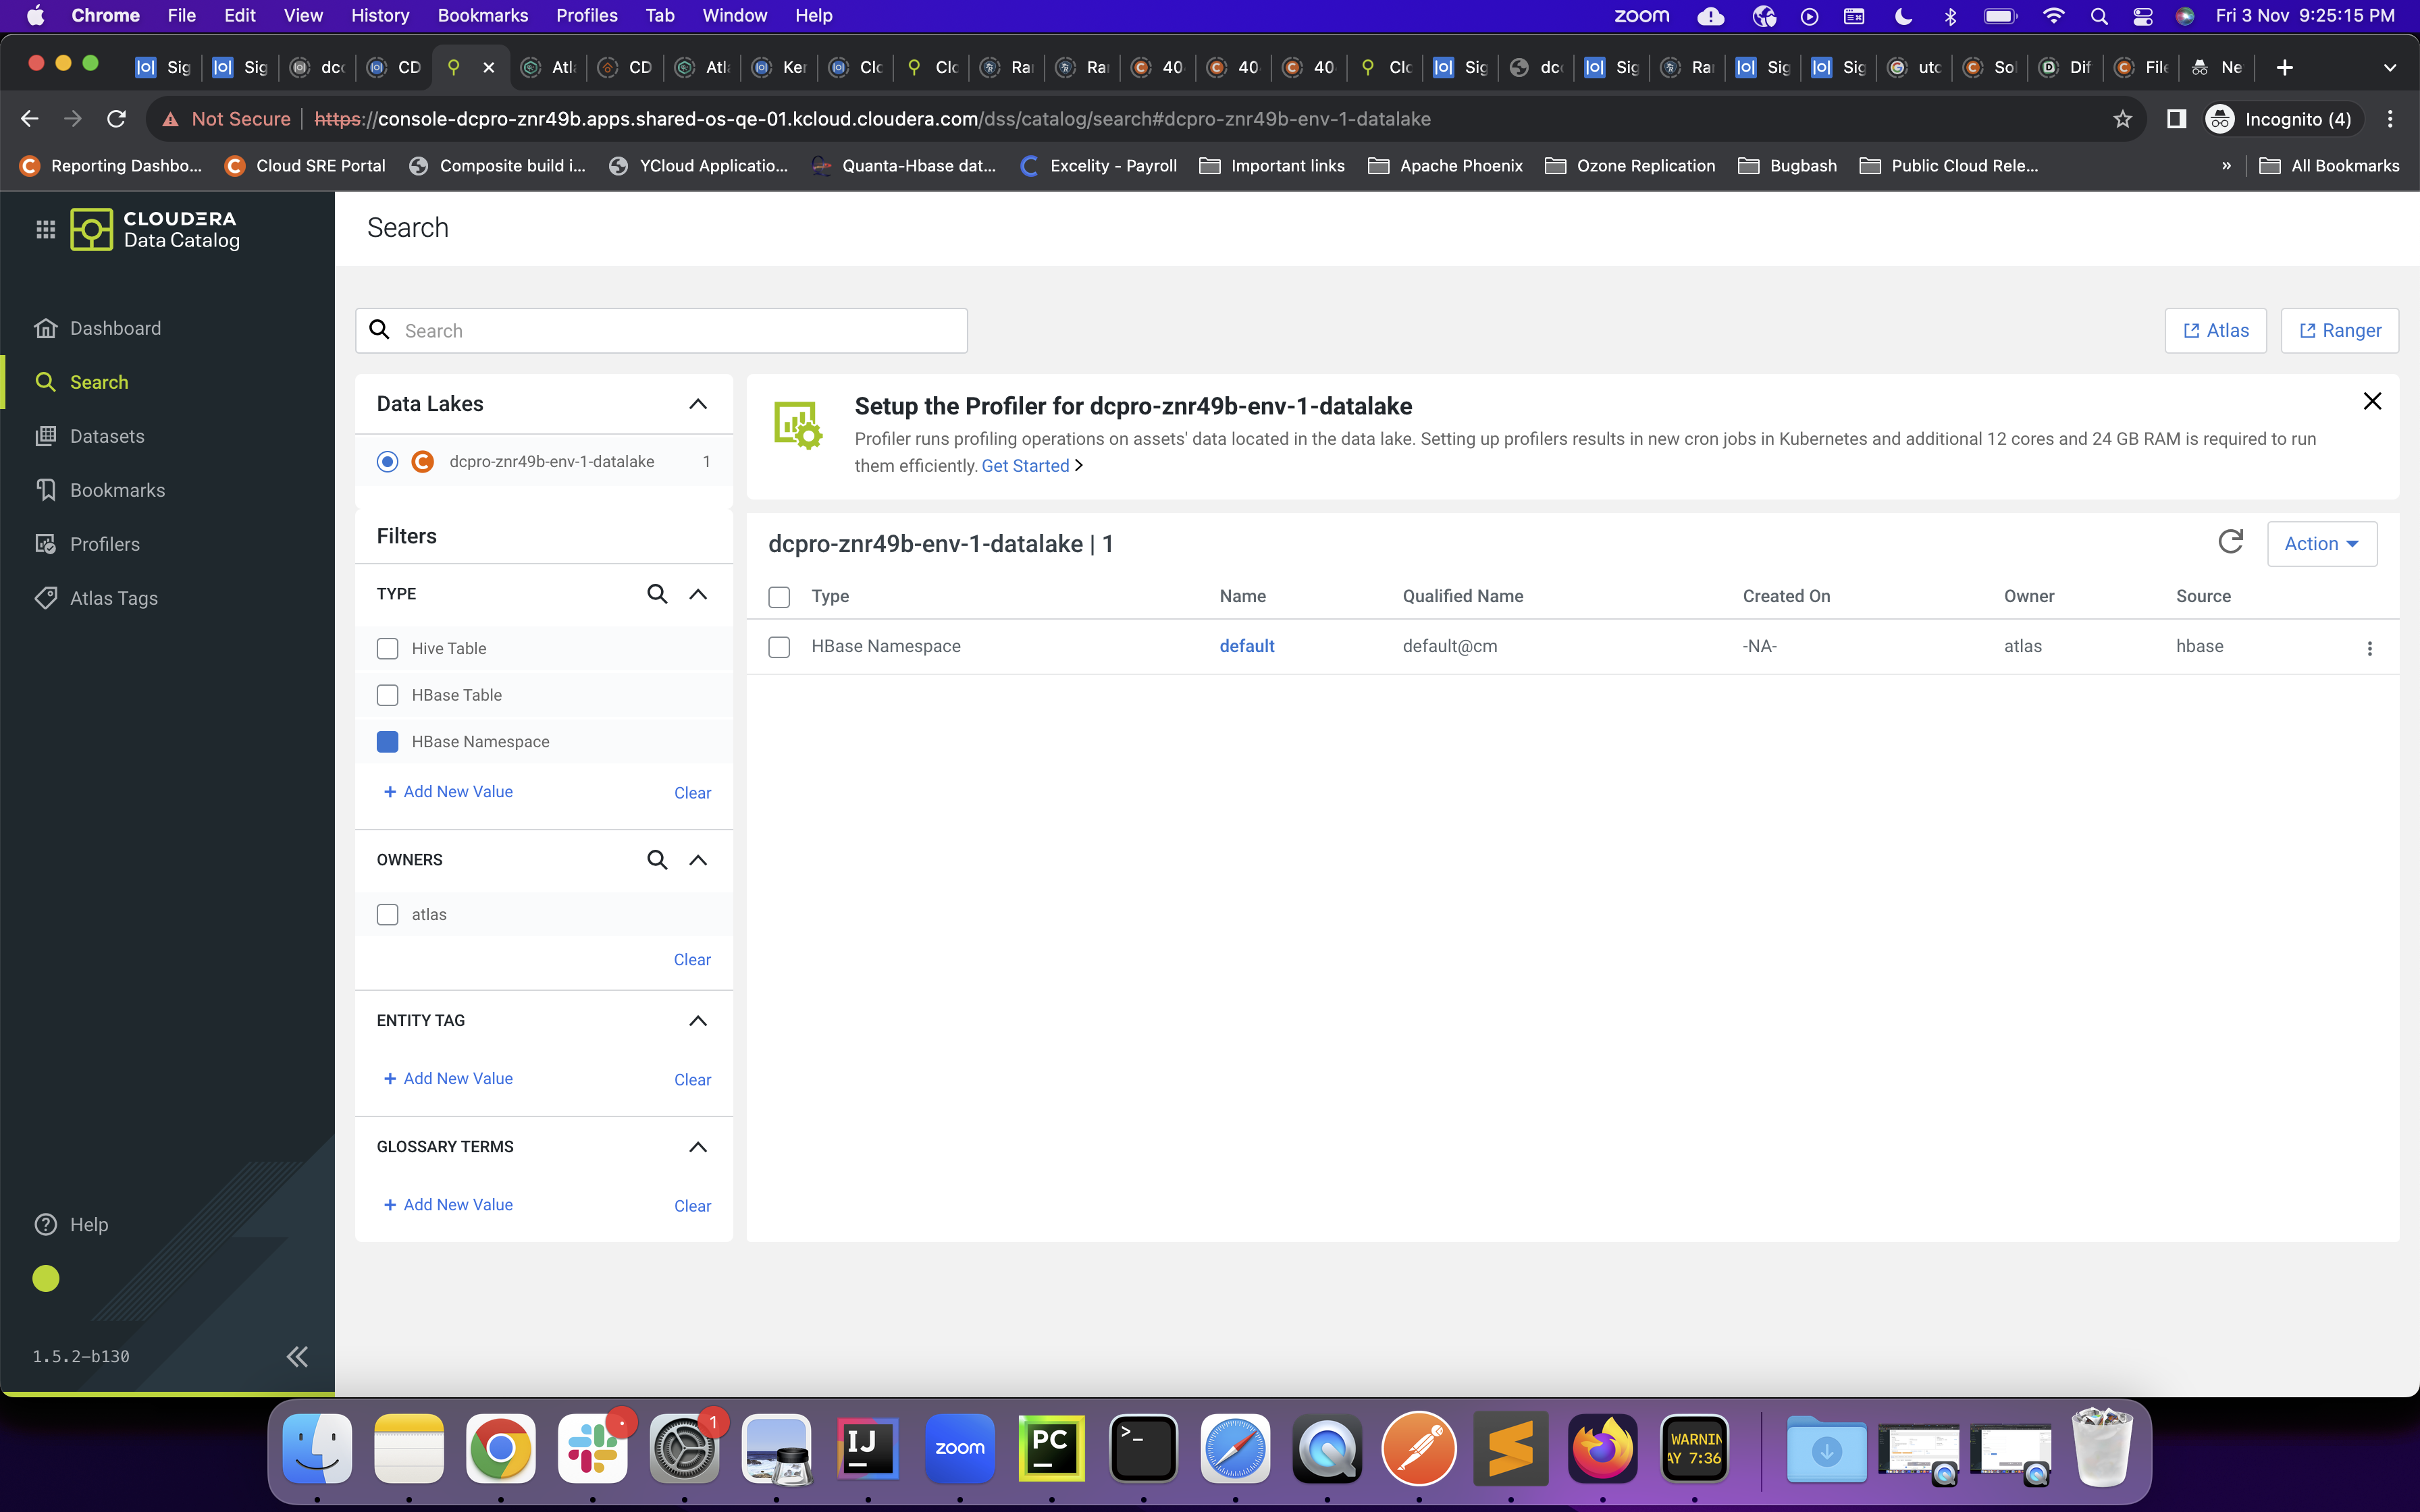The width and height of the screenshot is (2420, 1512).
Task: Collapse the GLOSSARY TERMS filter section
Action: 698,1147
